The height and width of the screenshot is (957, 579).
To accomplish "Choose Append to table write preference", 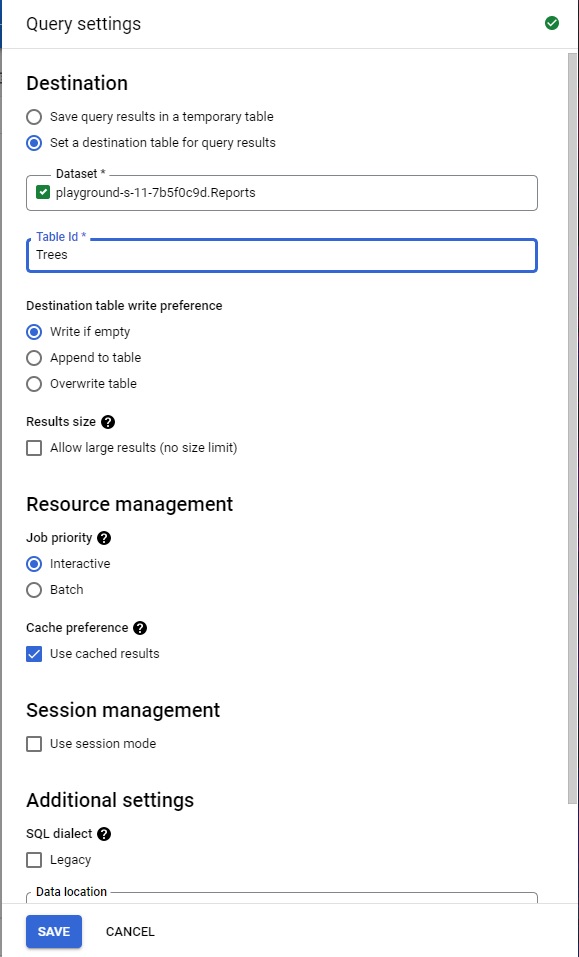I will (x=34, y=358).
